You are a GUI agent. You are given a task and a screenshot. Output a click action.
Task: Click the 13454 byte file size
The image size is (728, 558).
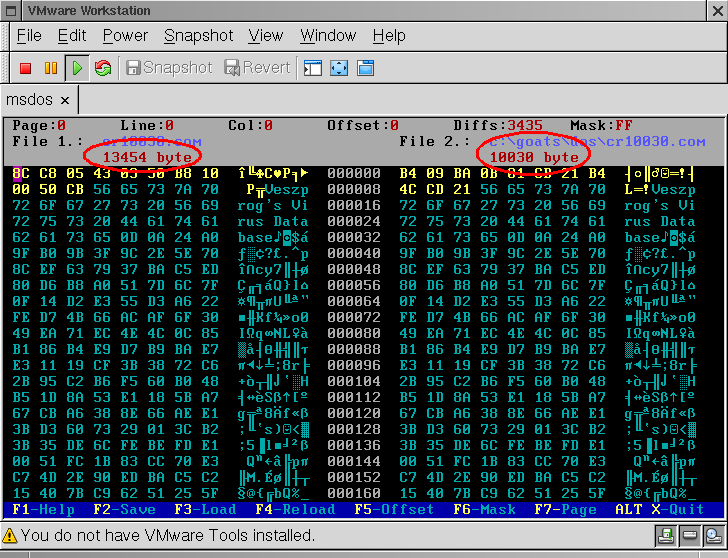[x=147, y=157]
